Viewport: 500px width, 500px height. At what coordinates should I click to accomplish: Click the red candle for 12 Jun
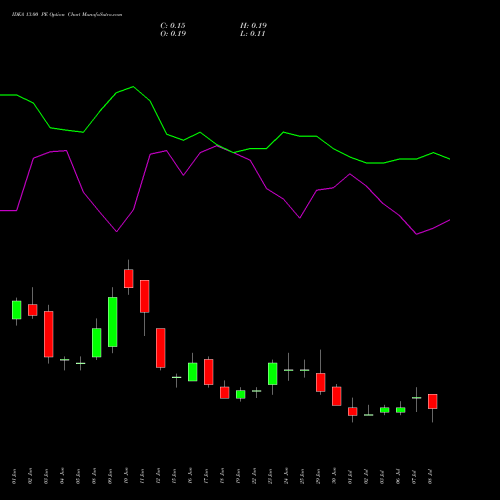tap(161, 348)
